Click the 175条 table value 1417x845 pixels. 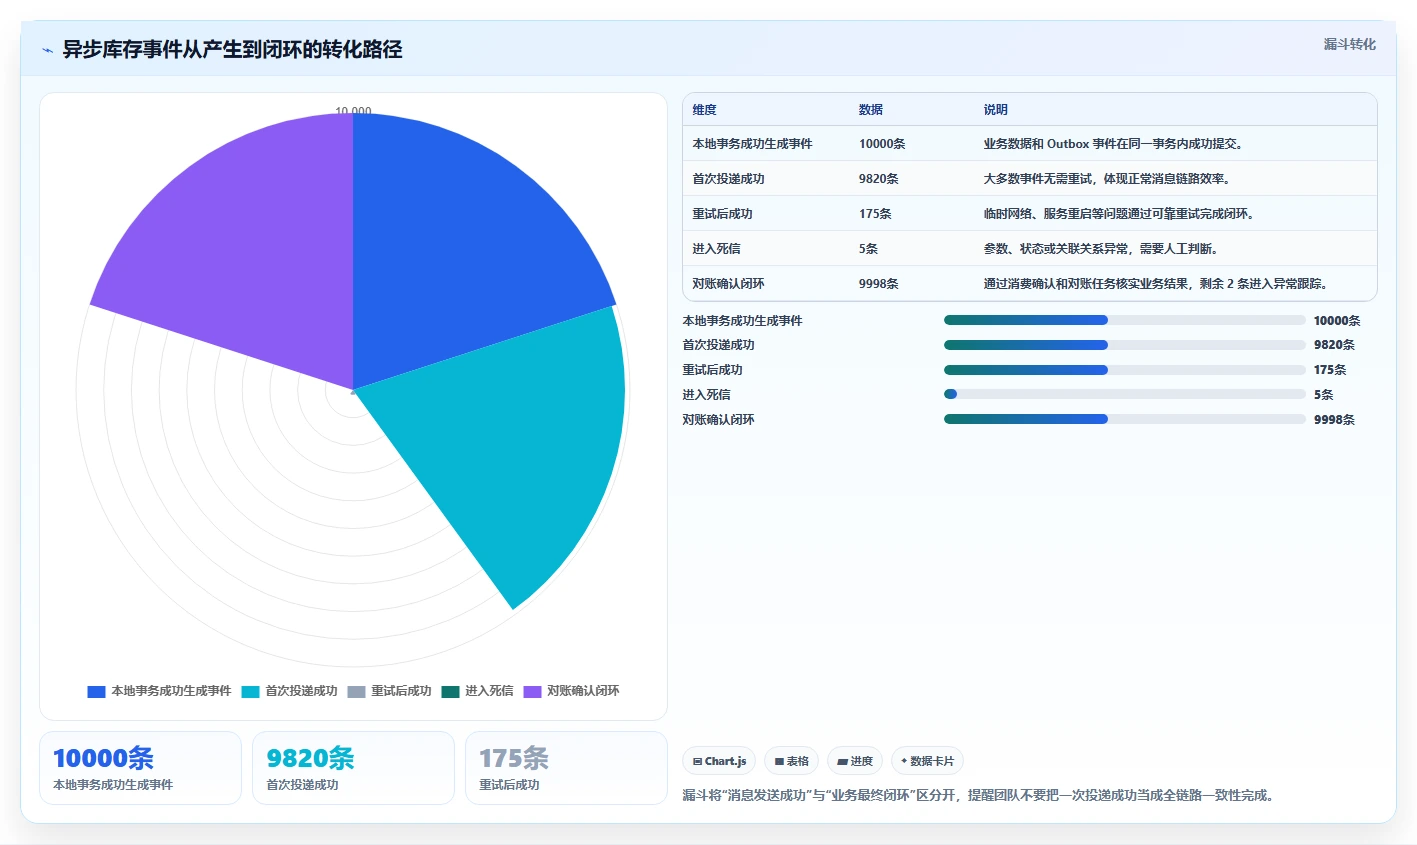(875, 214)
